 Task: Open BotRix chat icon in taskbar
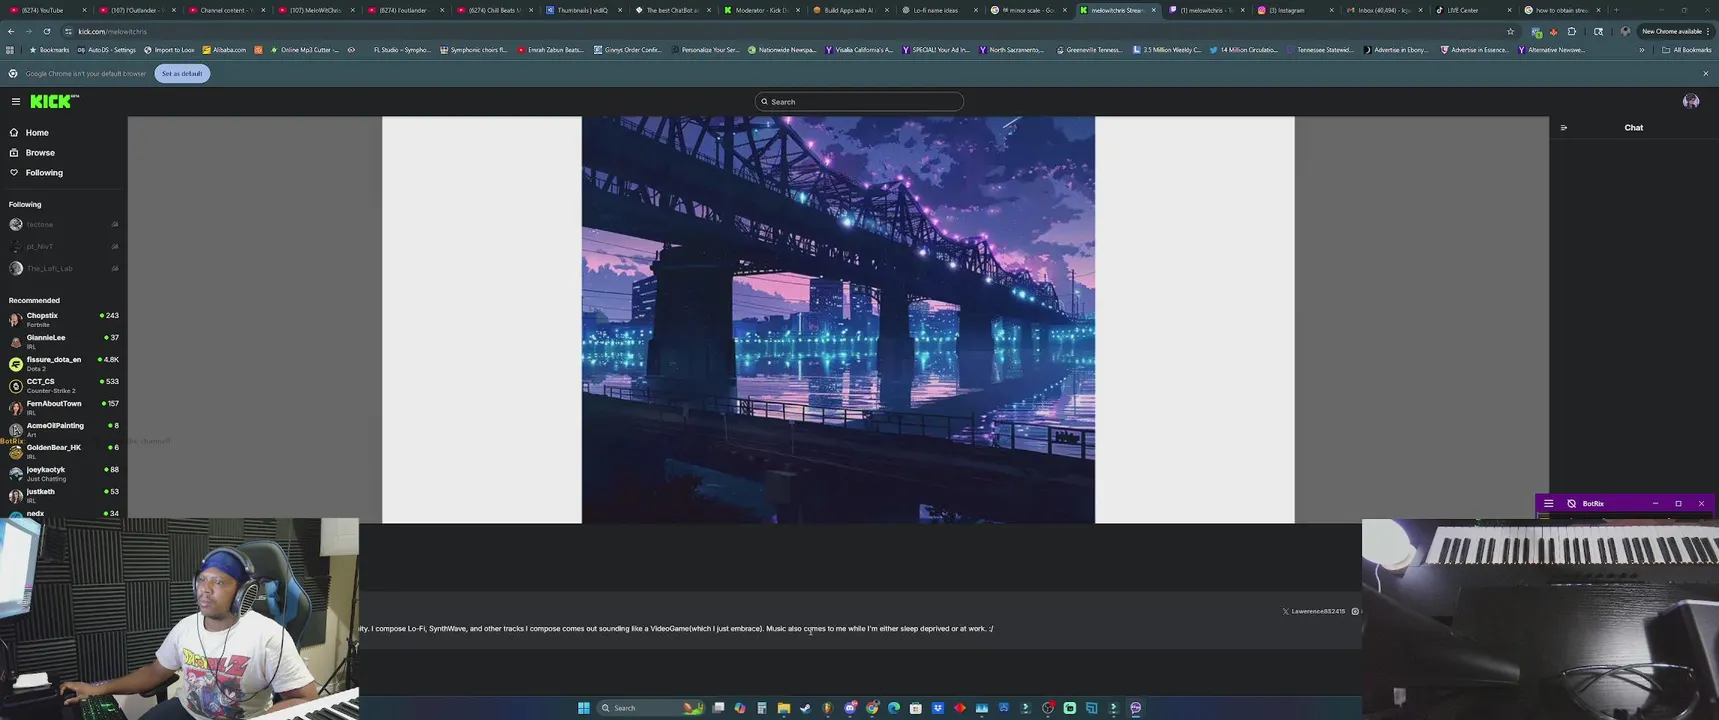pos(1136,708)
